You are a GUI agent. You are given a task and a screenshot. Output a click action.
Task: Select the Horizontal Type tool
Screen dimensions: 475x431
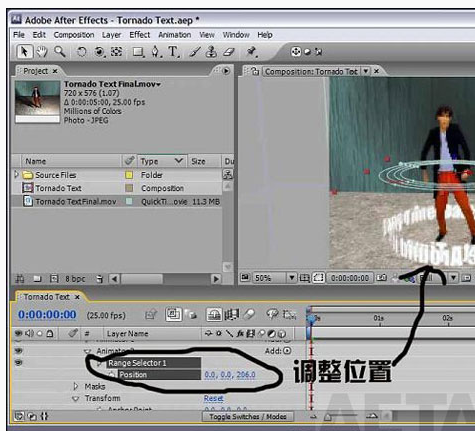click(x=173, y=52)
